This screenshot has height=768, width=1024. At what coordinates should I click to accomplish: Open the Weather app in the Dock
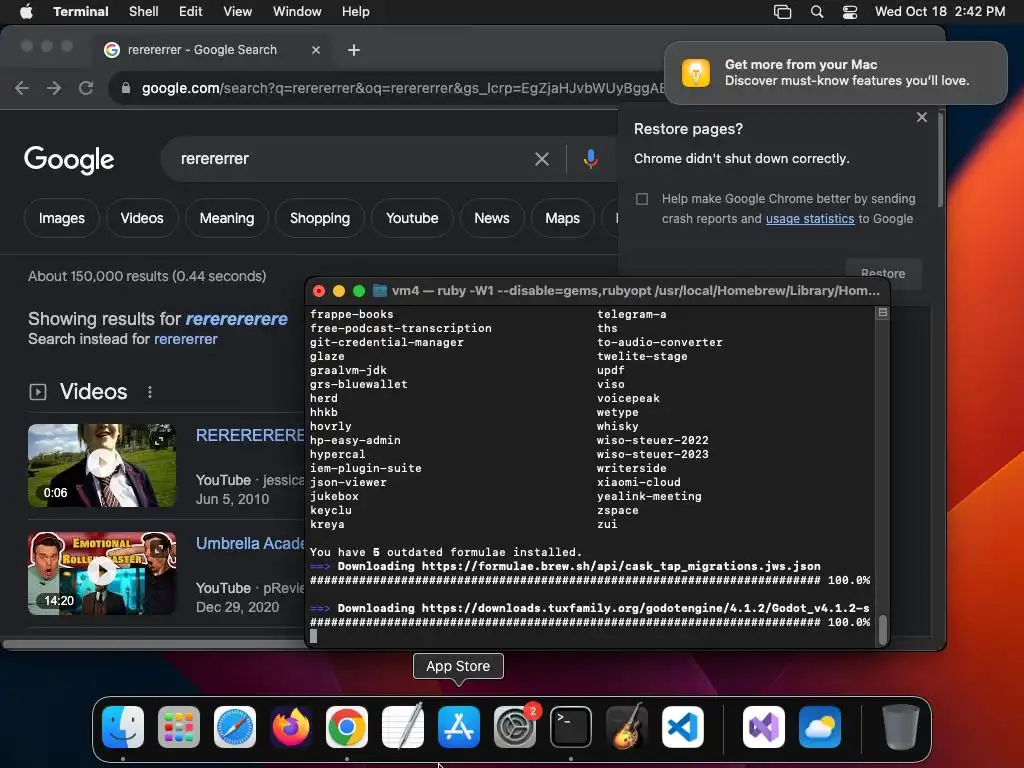pos(820,727)
